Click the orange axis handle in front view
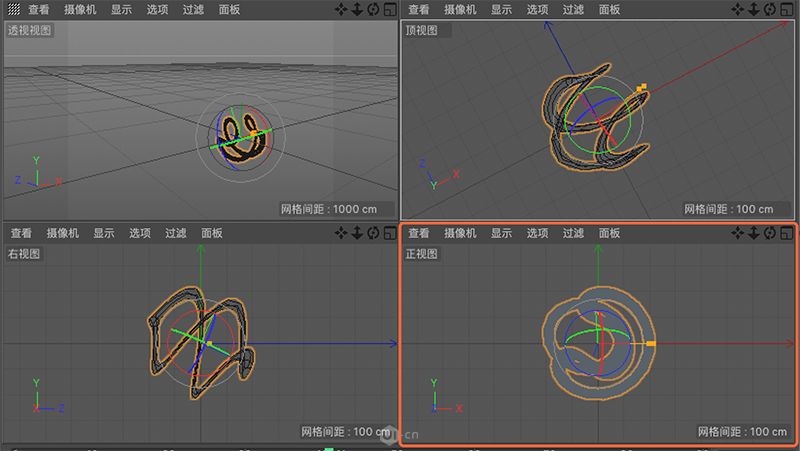Screen dimensions: 800x451 (651, 344)
